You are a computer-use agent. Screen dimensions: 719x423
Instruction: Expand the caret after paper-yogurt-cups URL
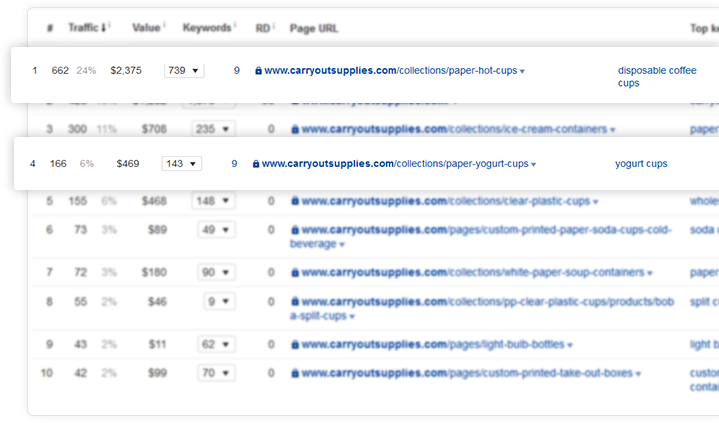click(533, 165)
